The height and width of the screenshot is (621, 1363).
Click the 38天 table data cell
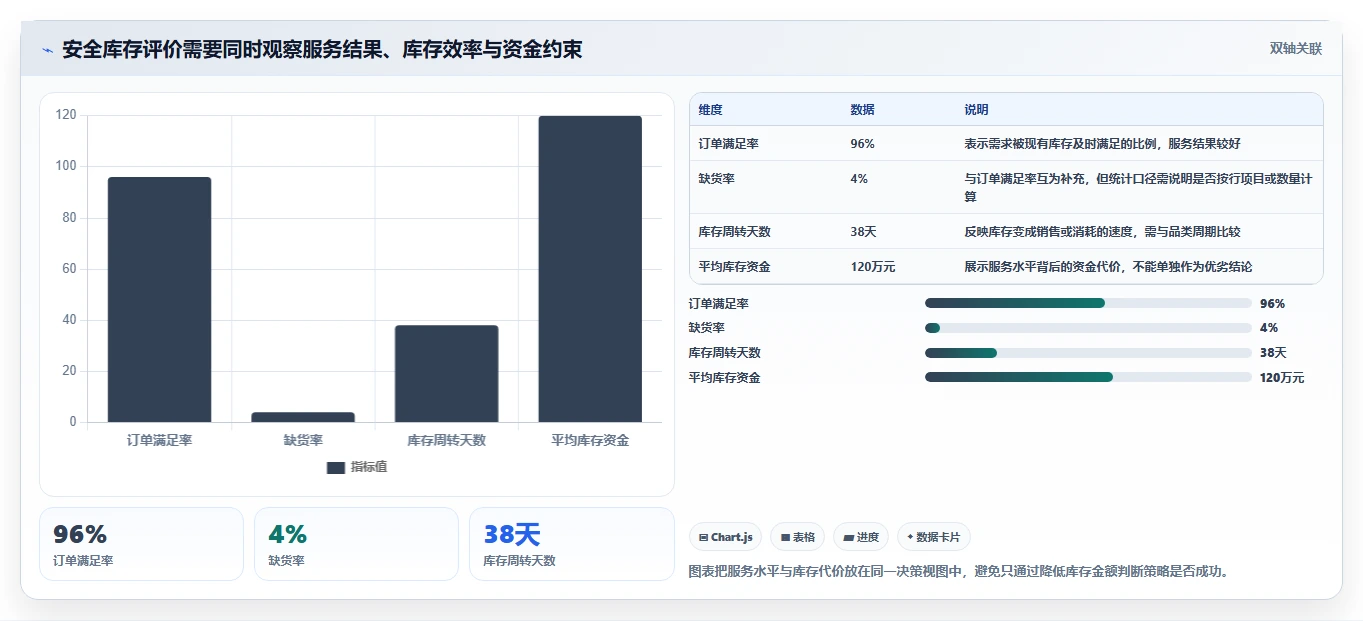(863, 232)
